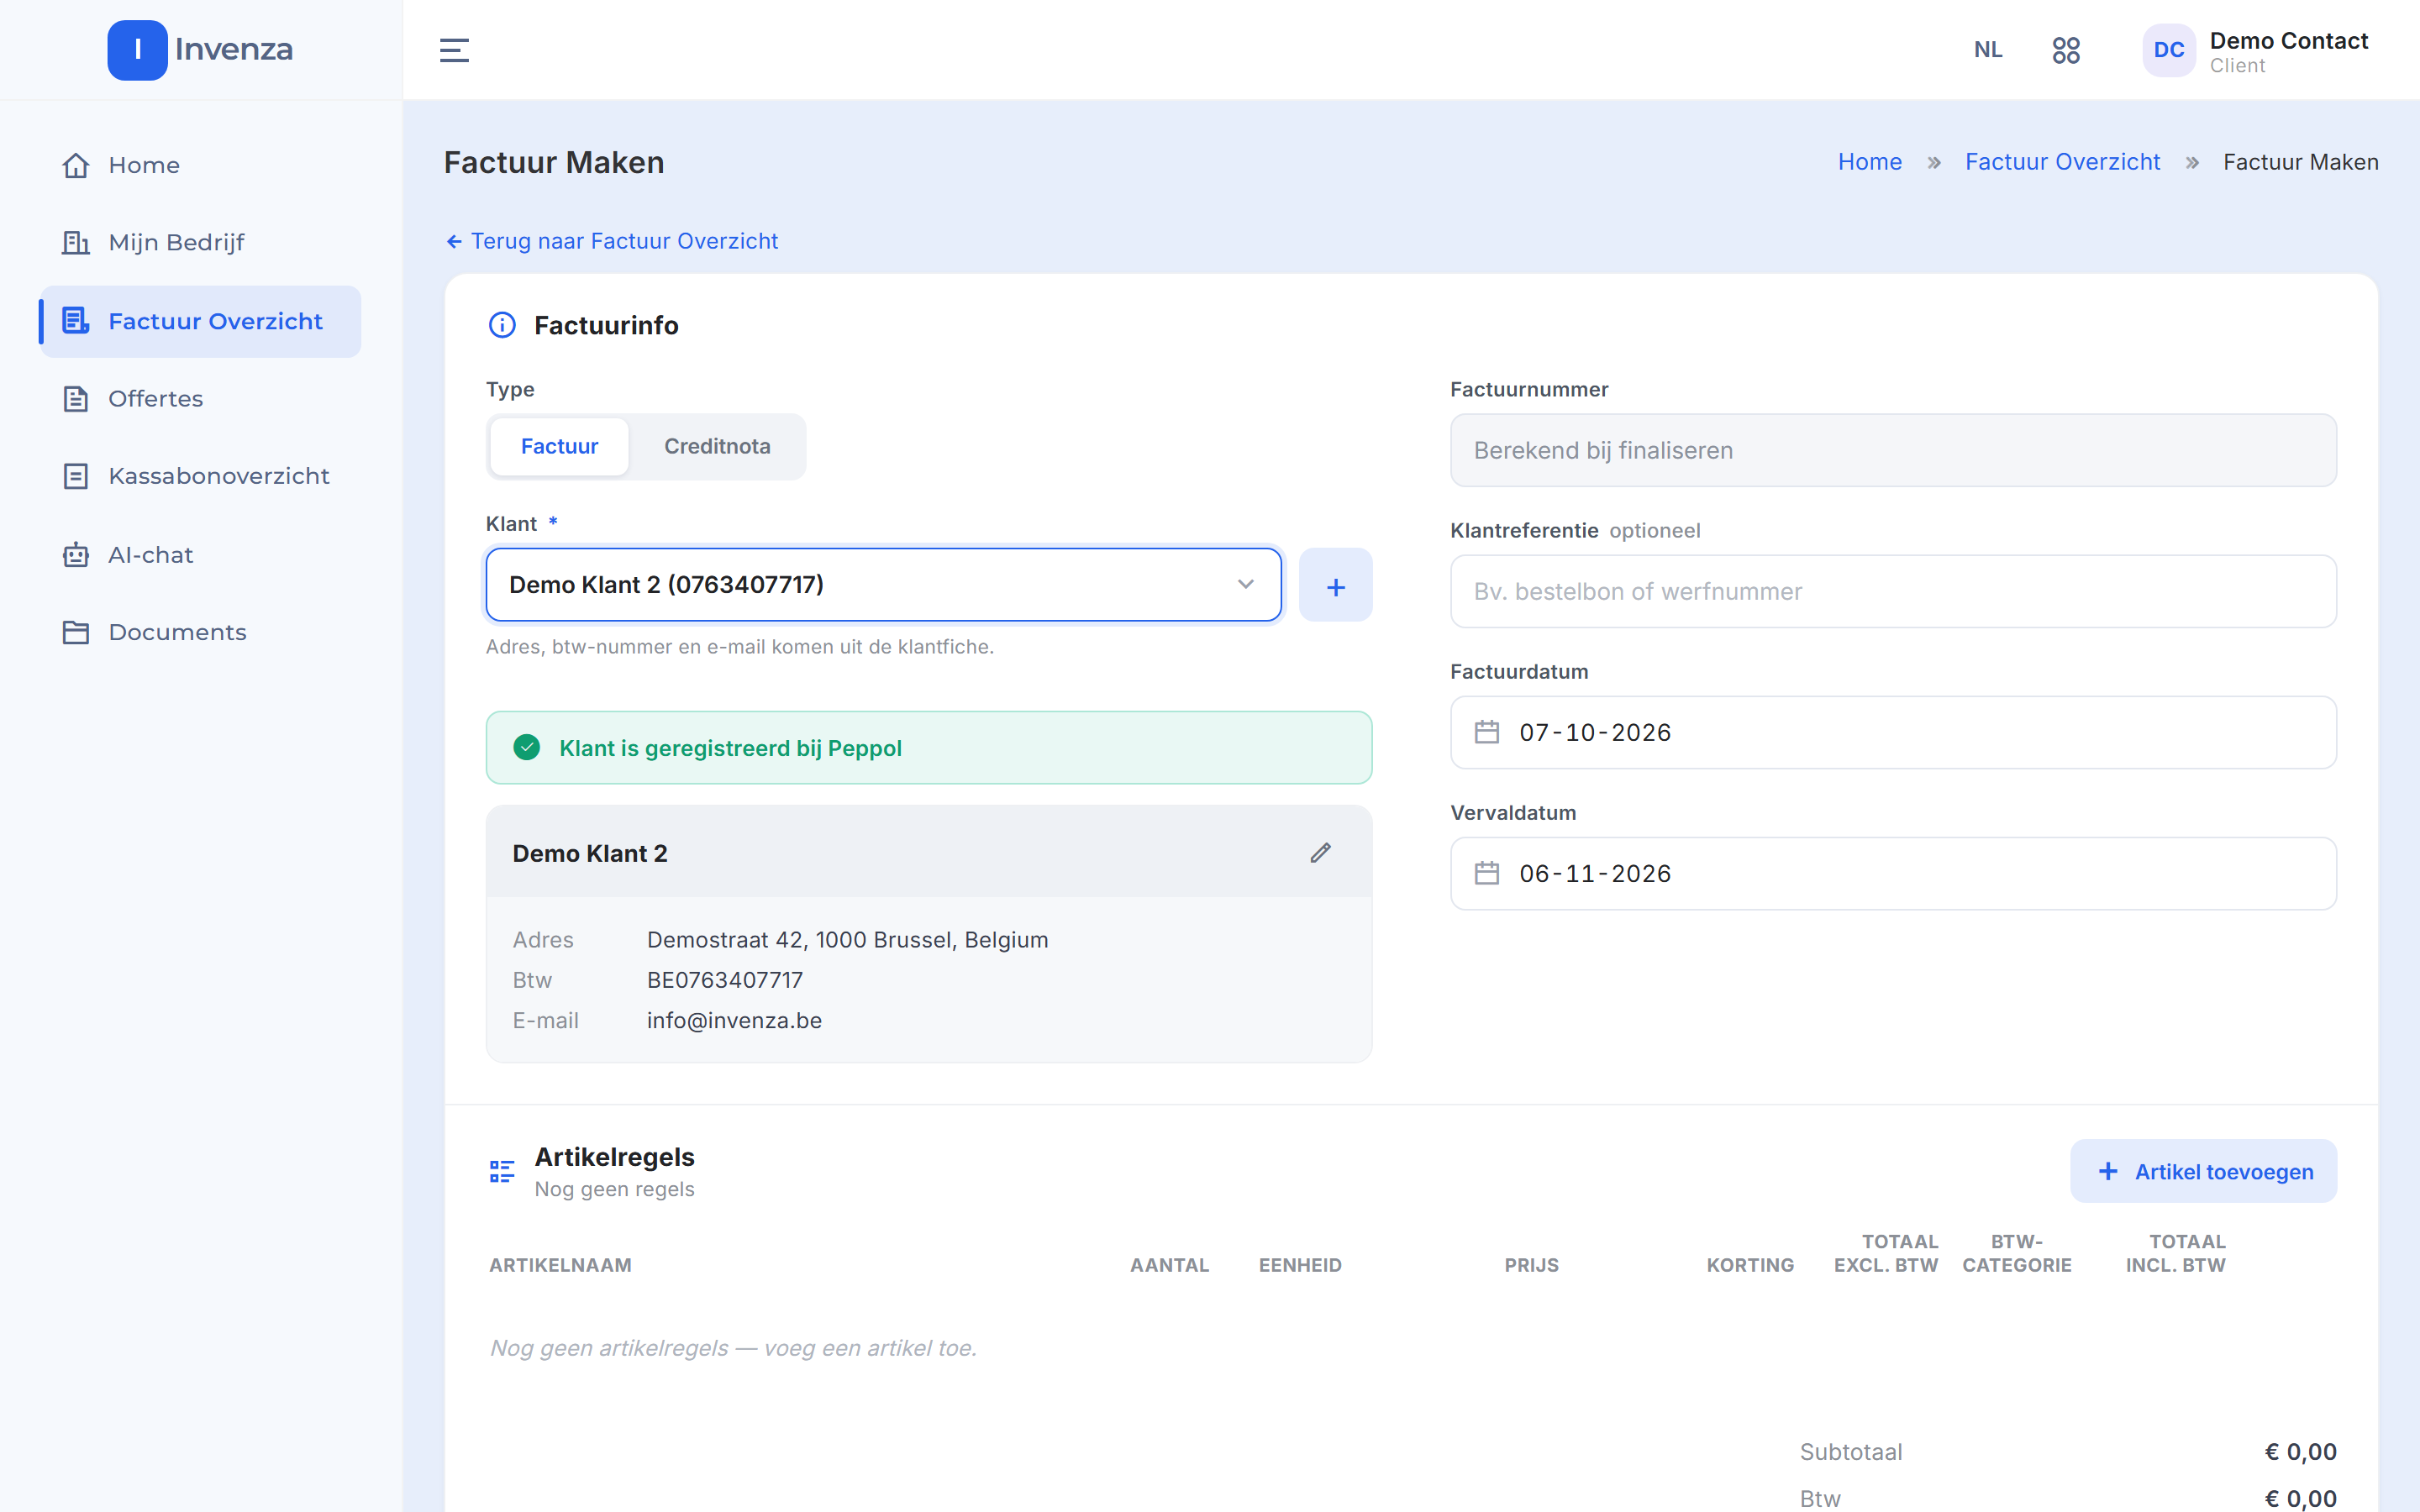Viewport: 2420px width, 1512px height.
Task: Click the DC user avatar
Action: tap(2168, 50)
